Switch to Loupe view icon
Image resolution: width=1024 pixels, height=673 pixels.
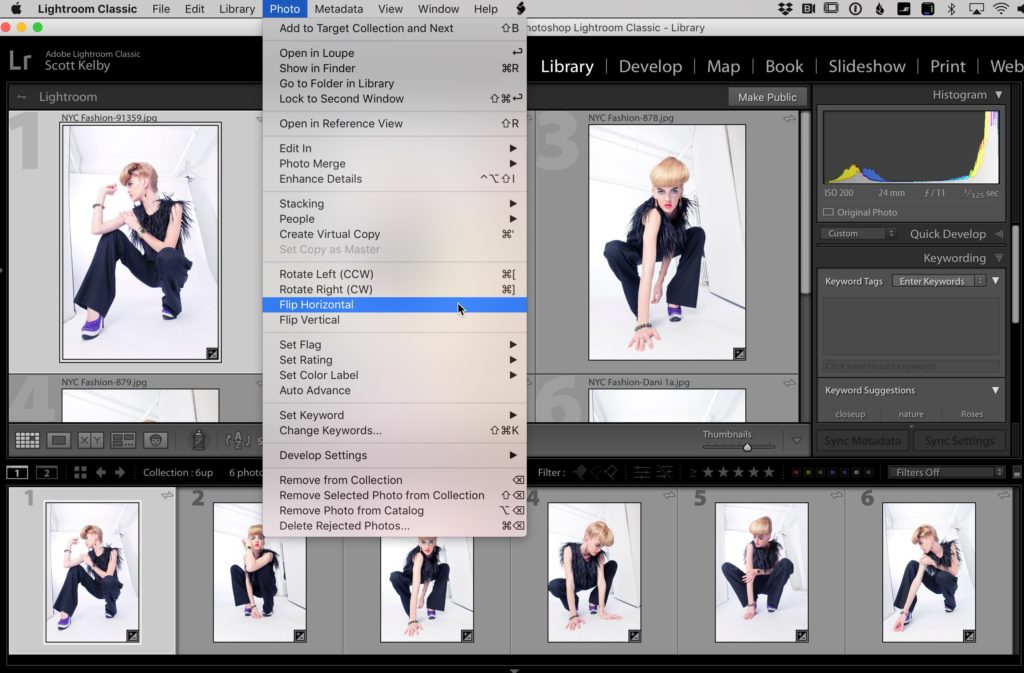click(58, 441)
